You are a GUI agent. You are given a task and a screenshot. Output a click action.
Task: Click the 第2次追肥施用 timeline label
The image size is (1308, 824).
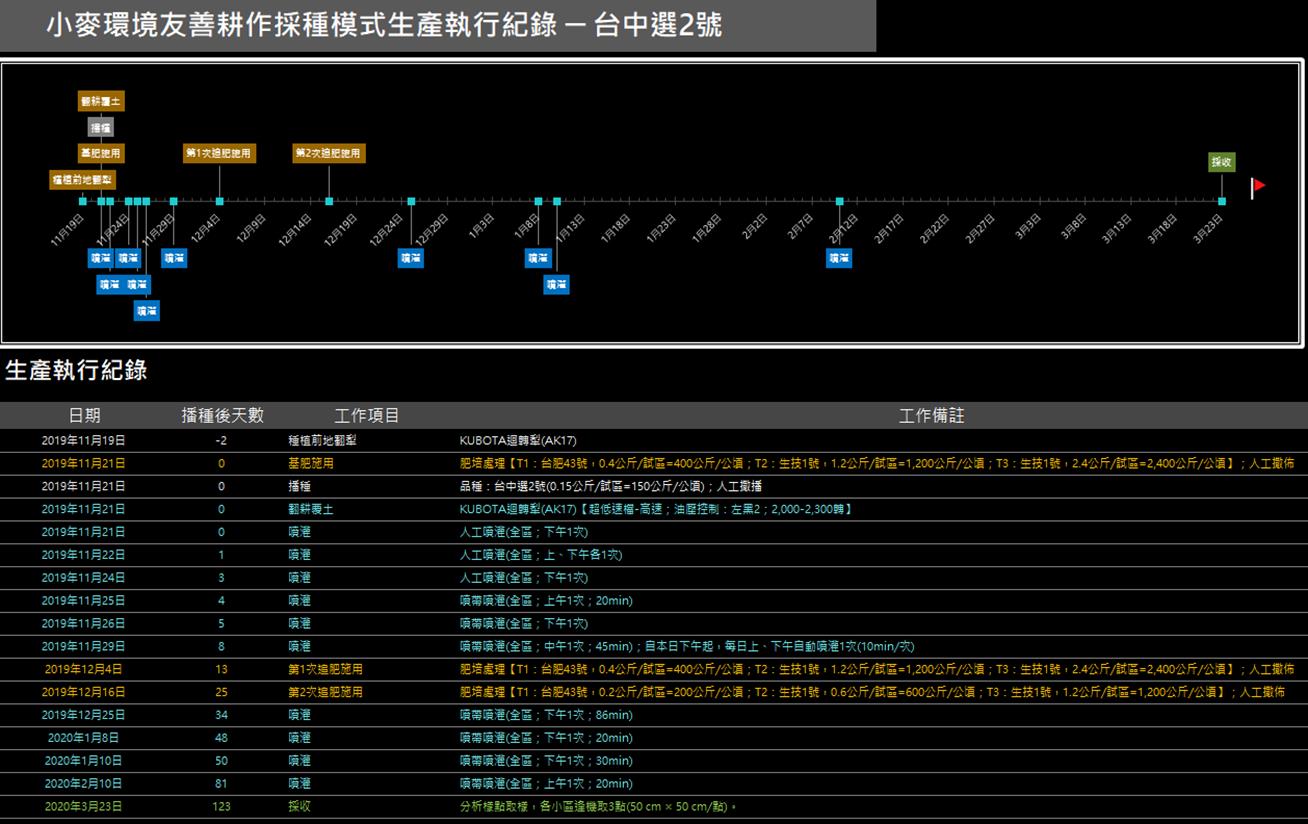[x=328, y=153]
